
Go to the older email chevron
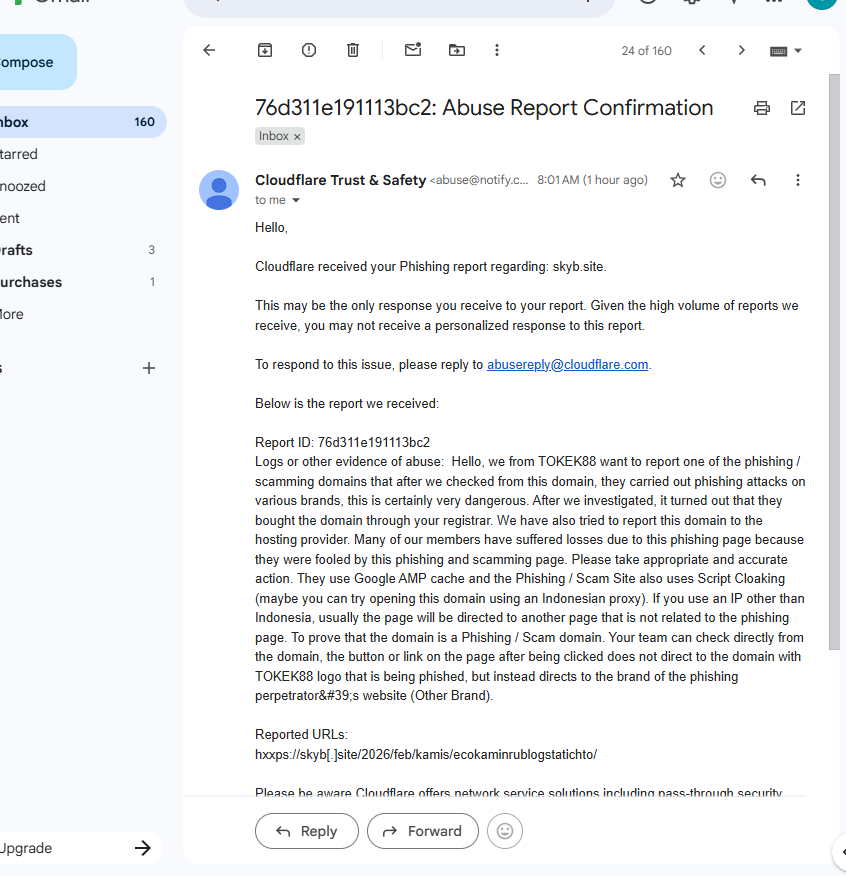coord(742,50)
